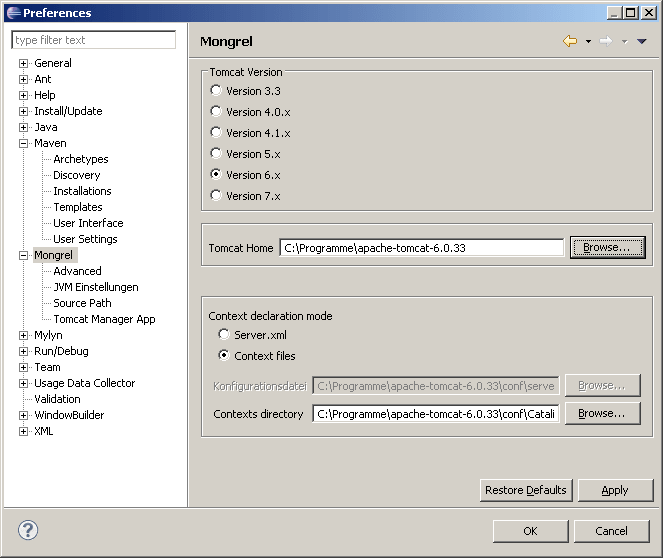Maximize the Preferences window
This screenshot has height=558, width=663.
pos(630,13)
